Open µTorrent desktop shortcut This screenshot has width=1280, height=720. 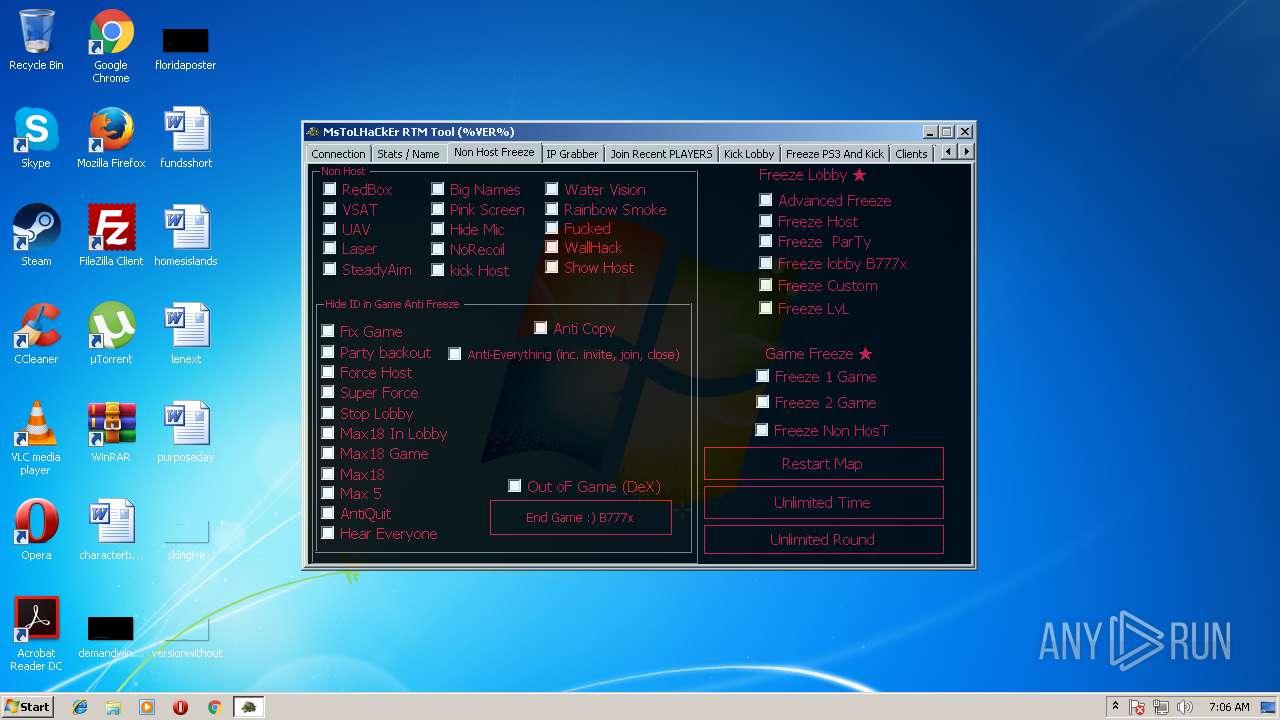pyautogui.click(x=111, y=334)
